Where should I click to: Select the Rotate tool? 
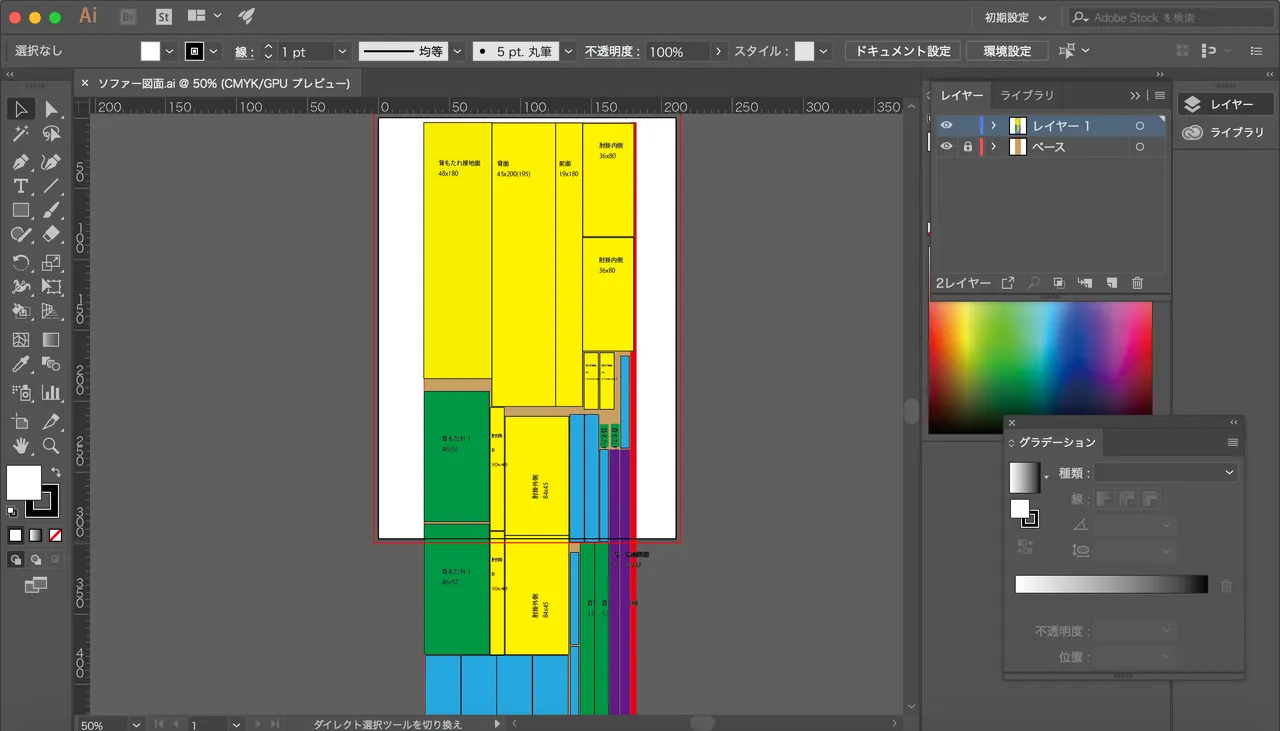coord(20,263)
